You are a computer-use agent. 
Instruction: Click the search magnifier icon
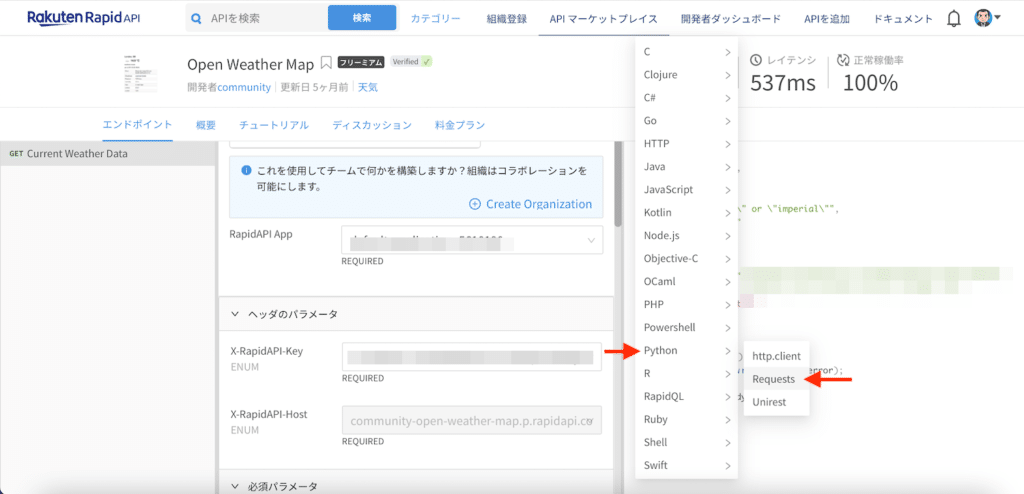tap(196, 18)
